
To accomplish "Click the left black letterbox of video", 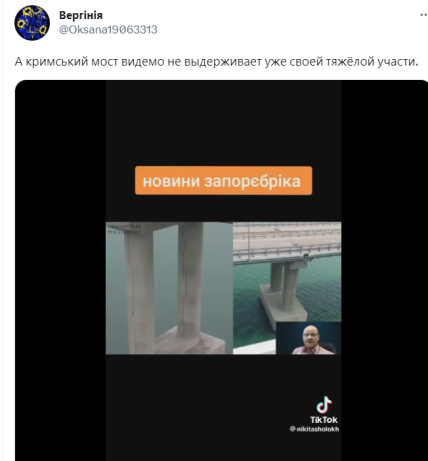I will (60, 270).
